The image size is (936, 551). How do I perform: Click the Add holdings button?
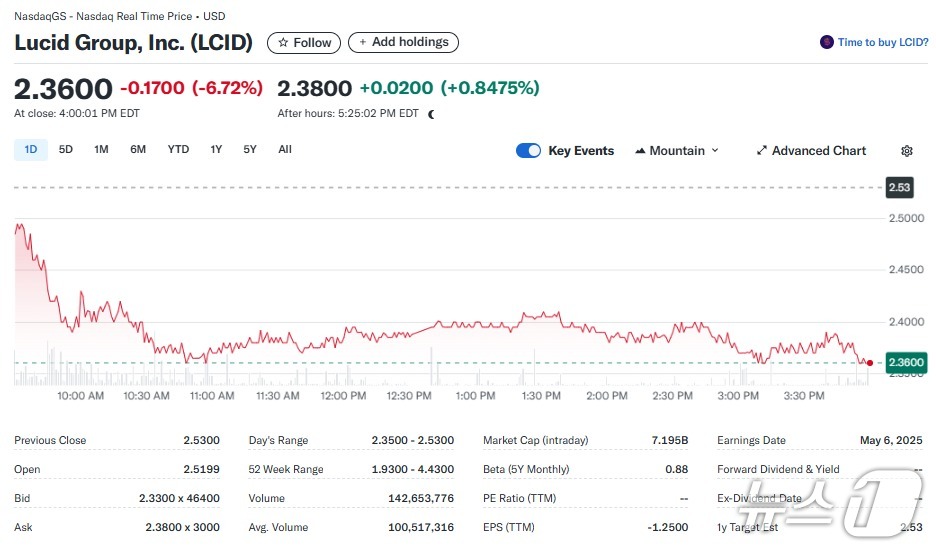(x=403, y=42)
